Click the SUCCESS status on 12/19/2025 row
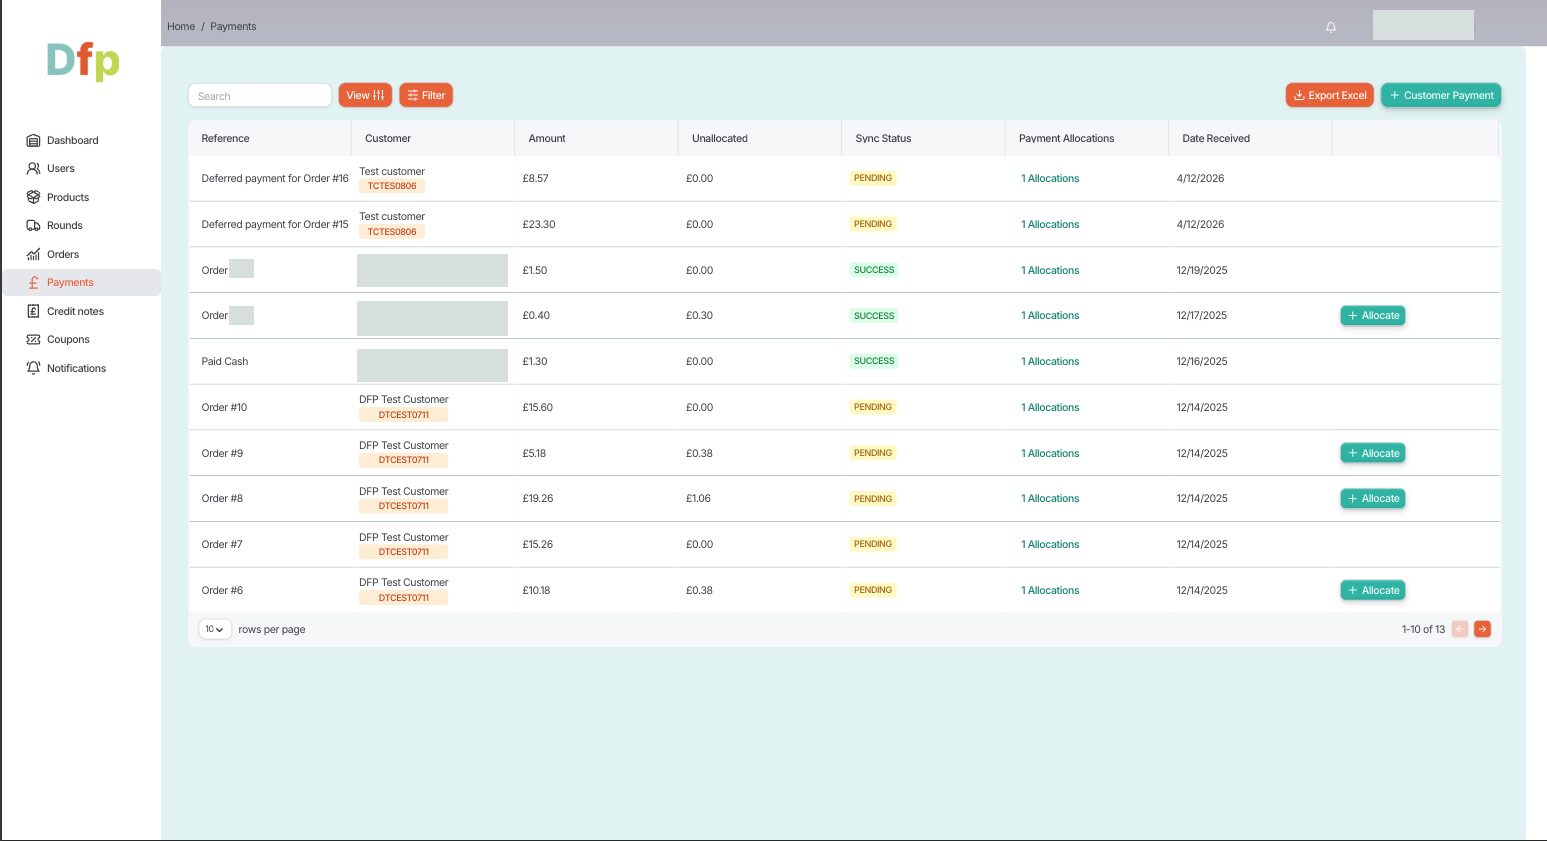Image resolution: width=1547 pixels, height=841 pixels. (x=874, y=270)
